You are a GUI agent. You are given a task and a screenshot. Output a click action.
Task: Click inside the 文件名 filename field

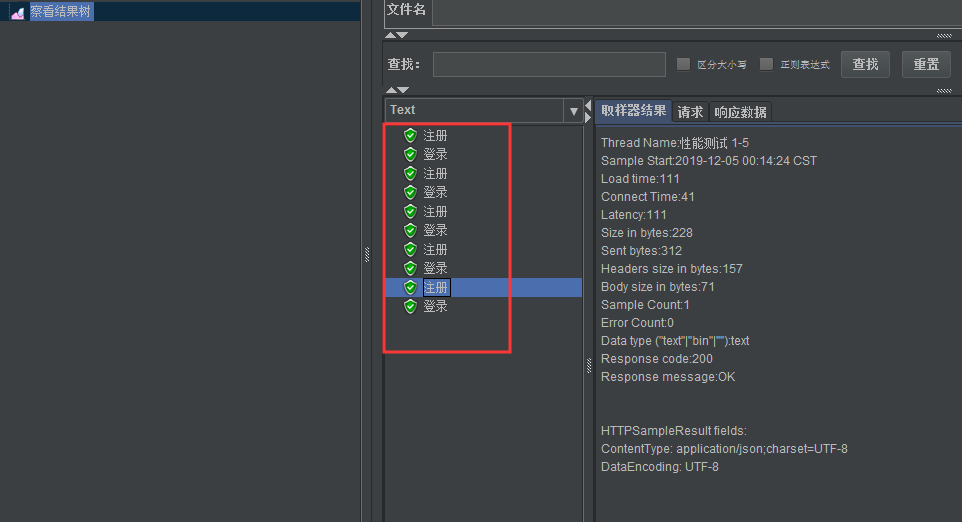[697, 12]
